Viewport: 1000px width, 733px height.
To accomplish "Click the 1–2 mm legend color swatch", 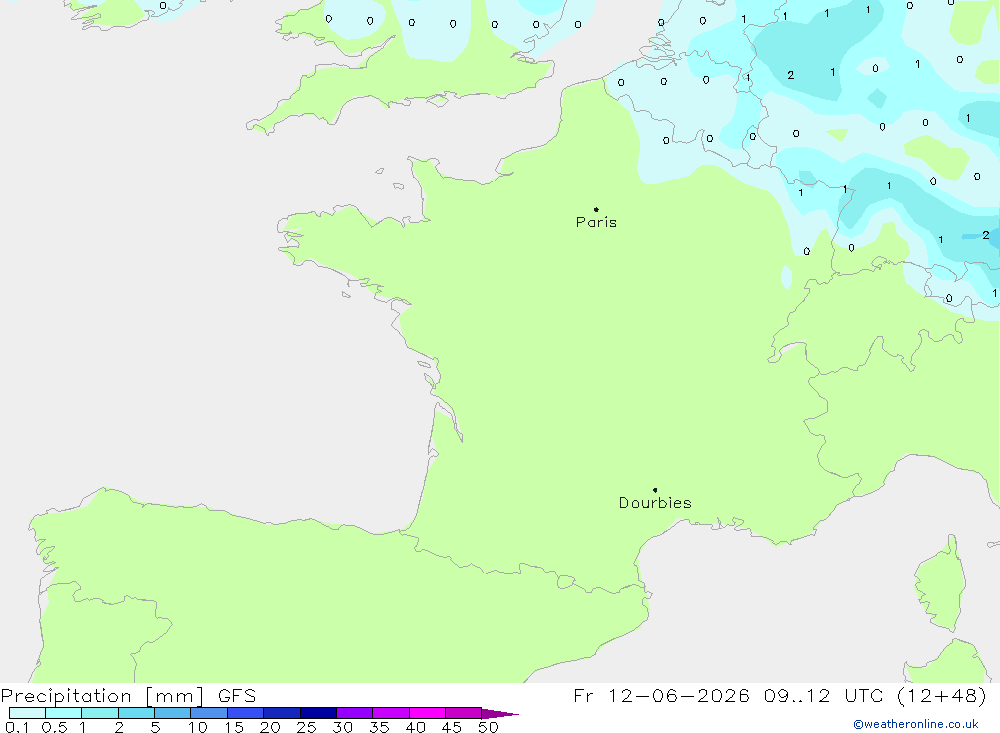I will point(100,713).
